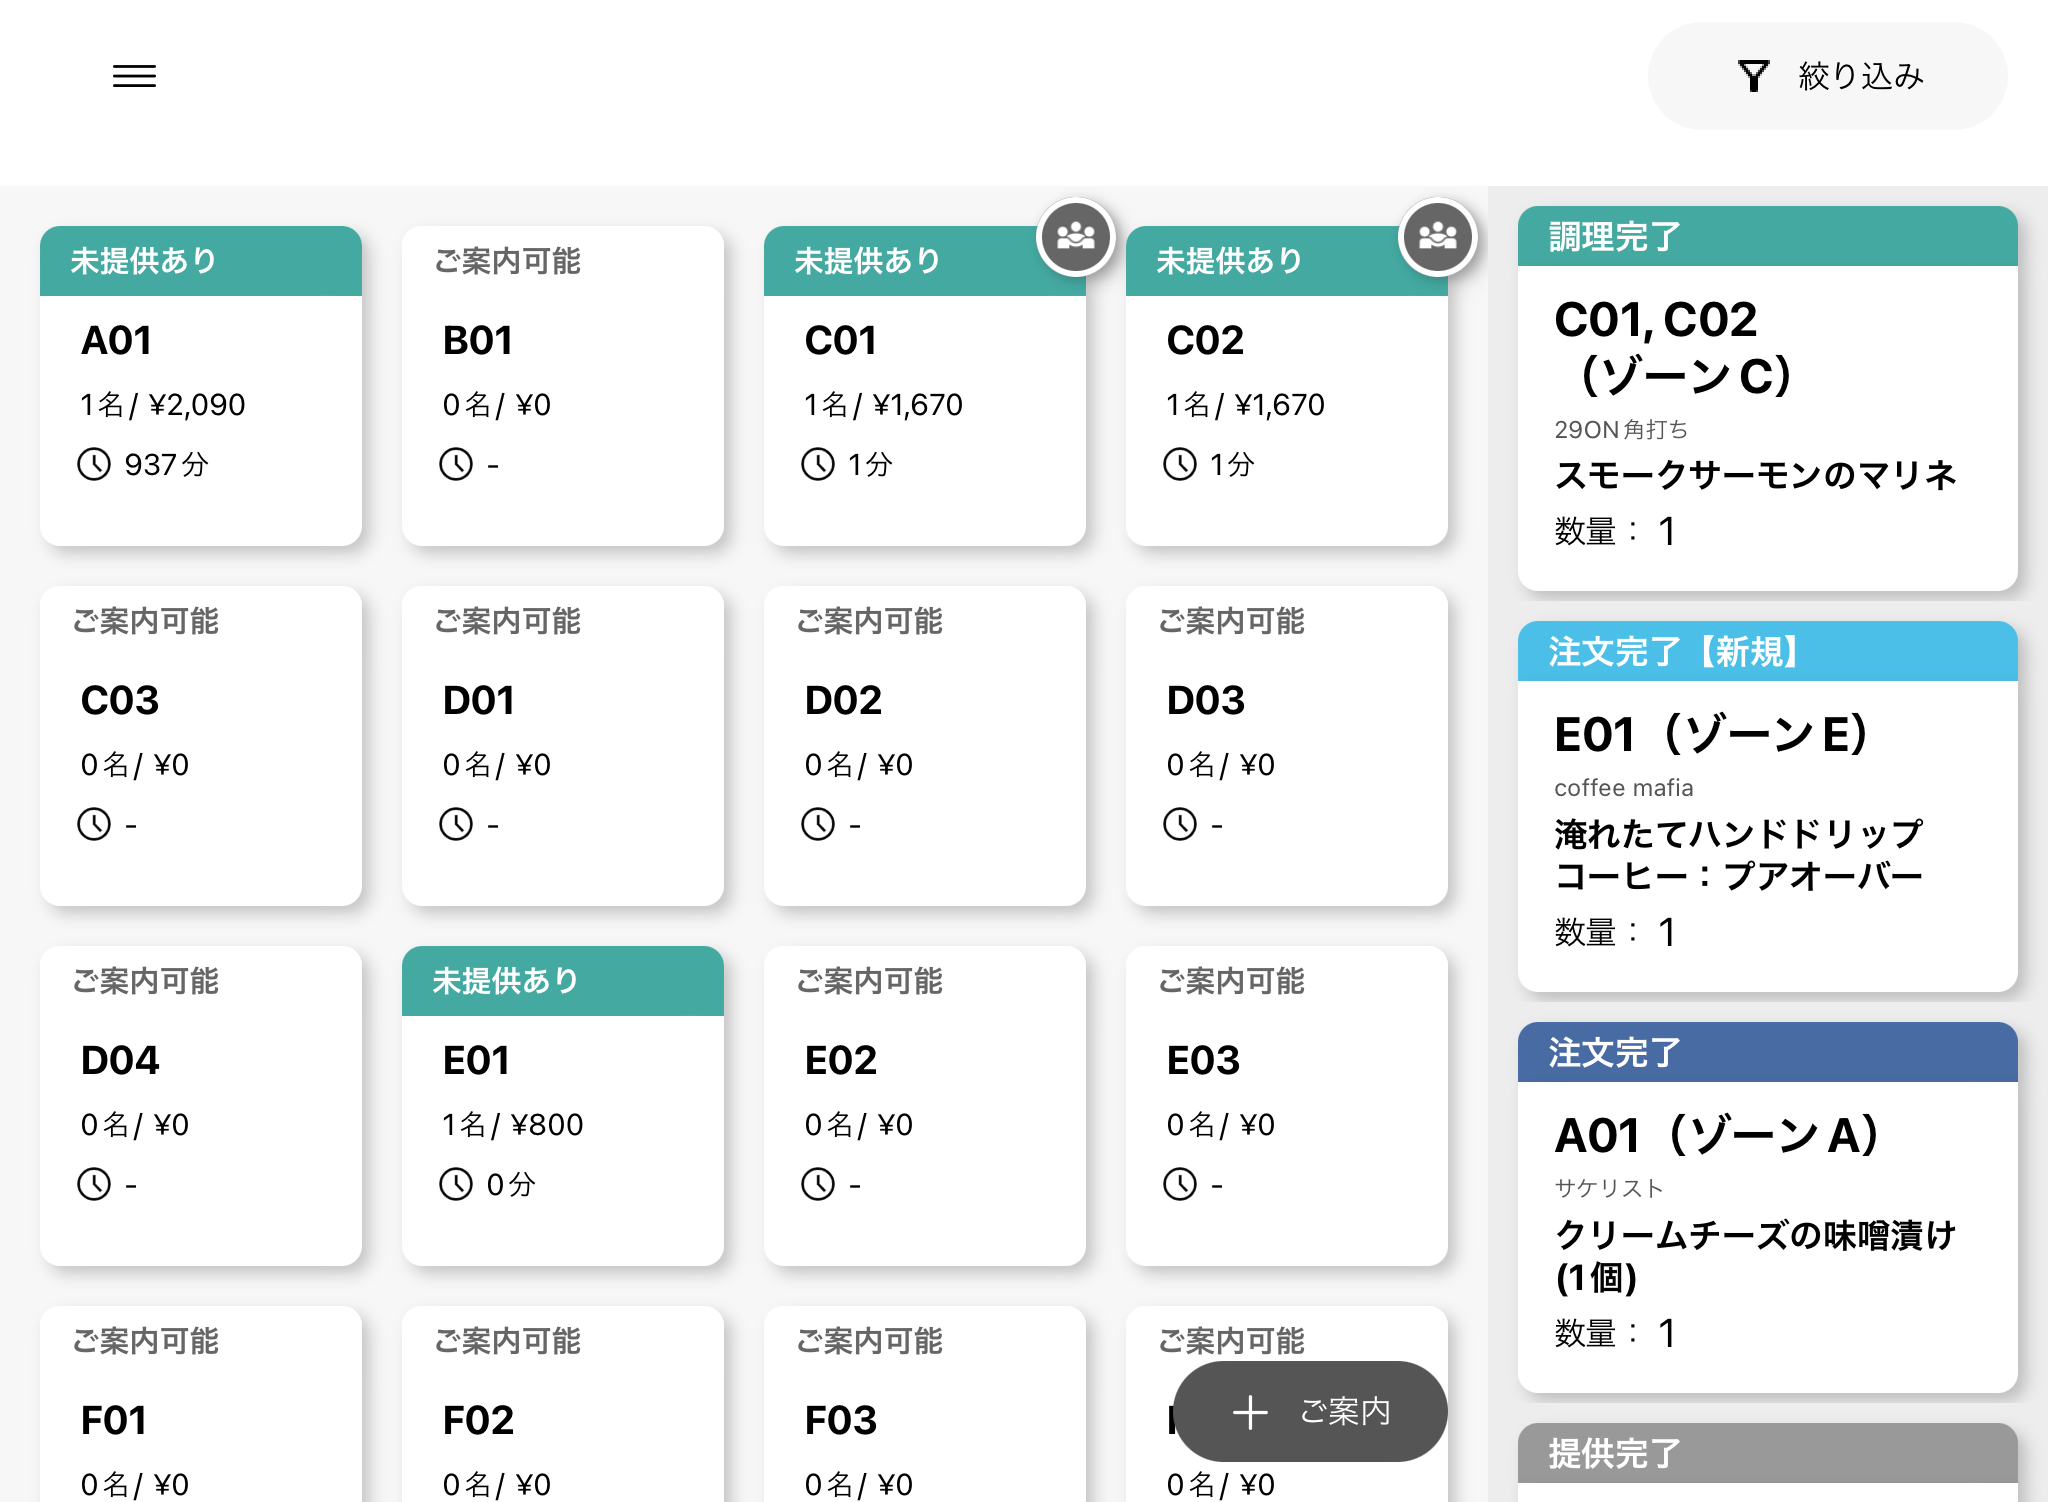Open table card F01

(x=201, y=1404)
